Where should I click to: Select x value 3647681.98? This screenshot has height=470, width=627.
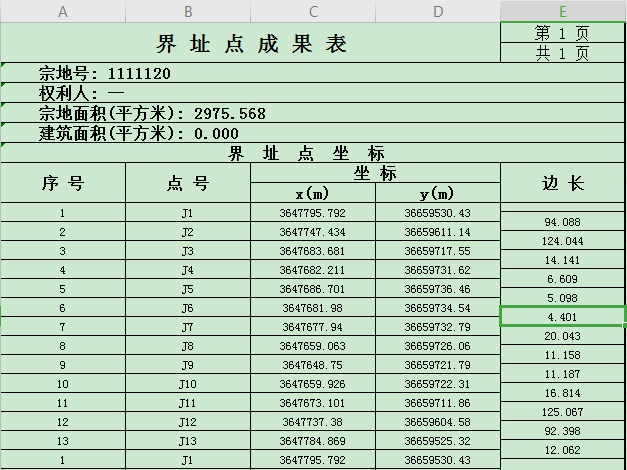pyautogui.click(x=313, y=308)
